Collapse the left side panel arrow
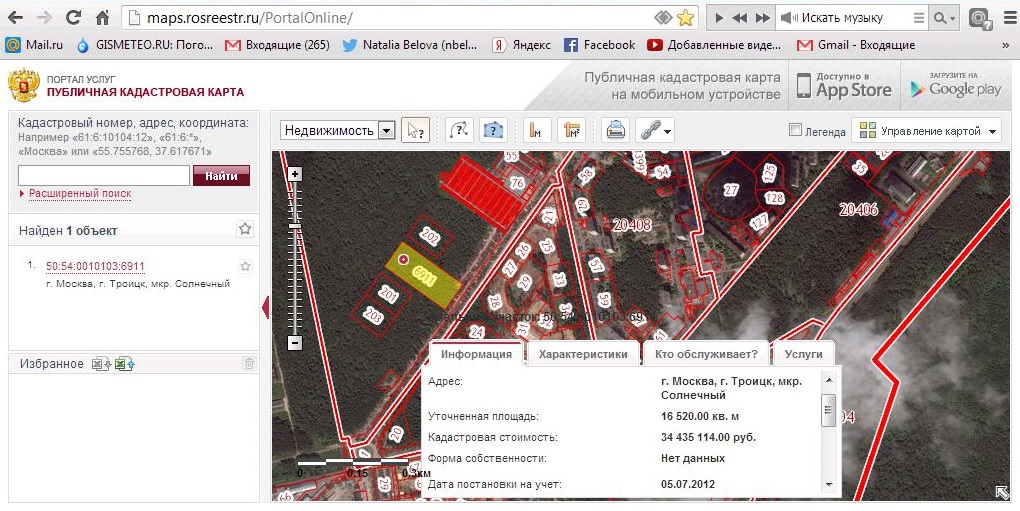 click(265, 307)
